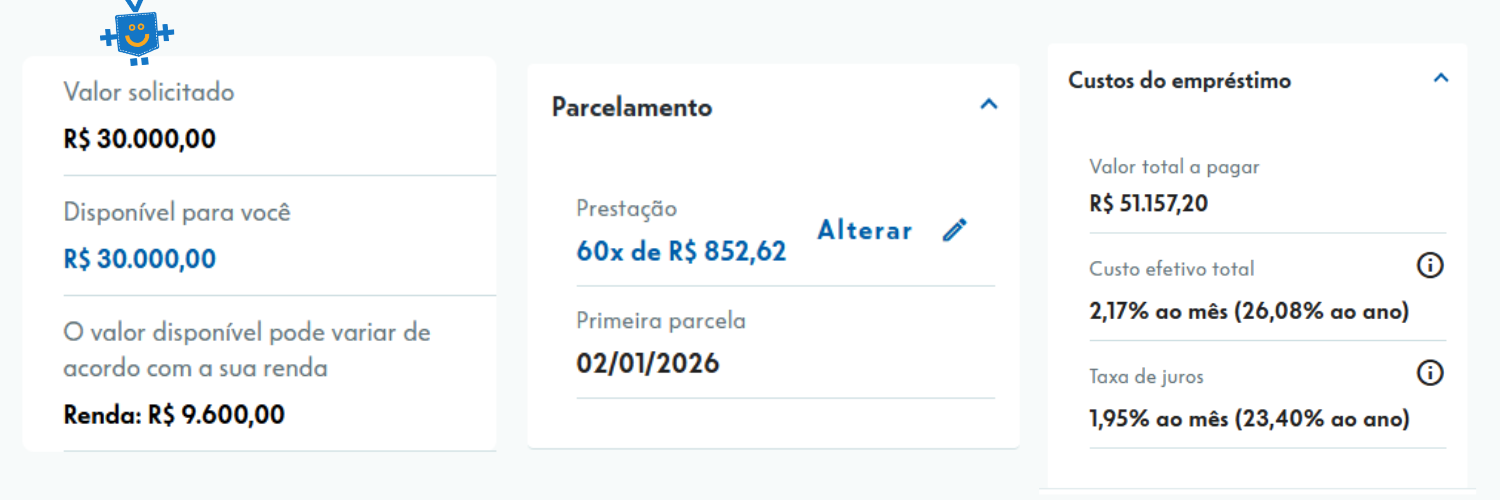The width and height of the screenshot is (1500, 500).
Task: Click the blue R$ 30.000,00 available amount
Action: pyautogui.click(x=140, y=259)
